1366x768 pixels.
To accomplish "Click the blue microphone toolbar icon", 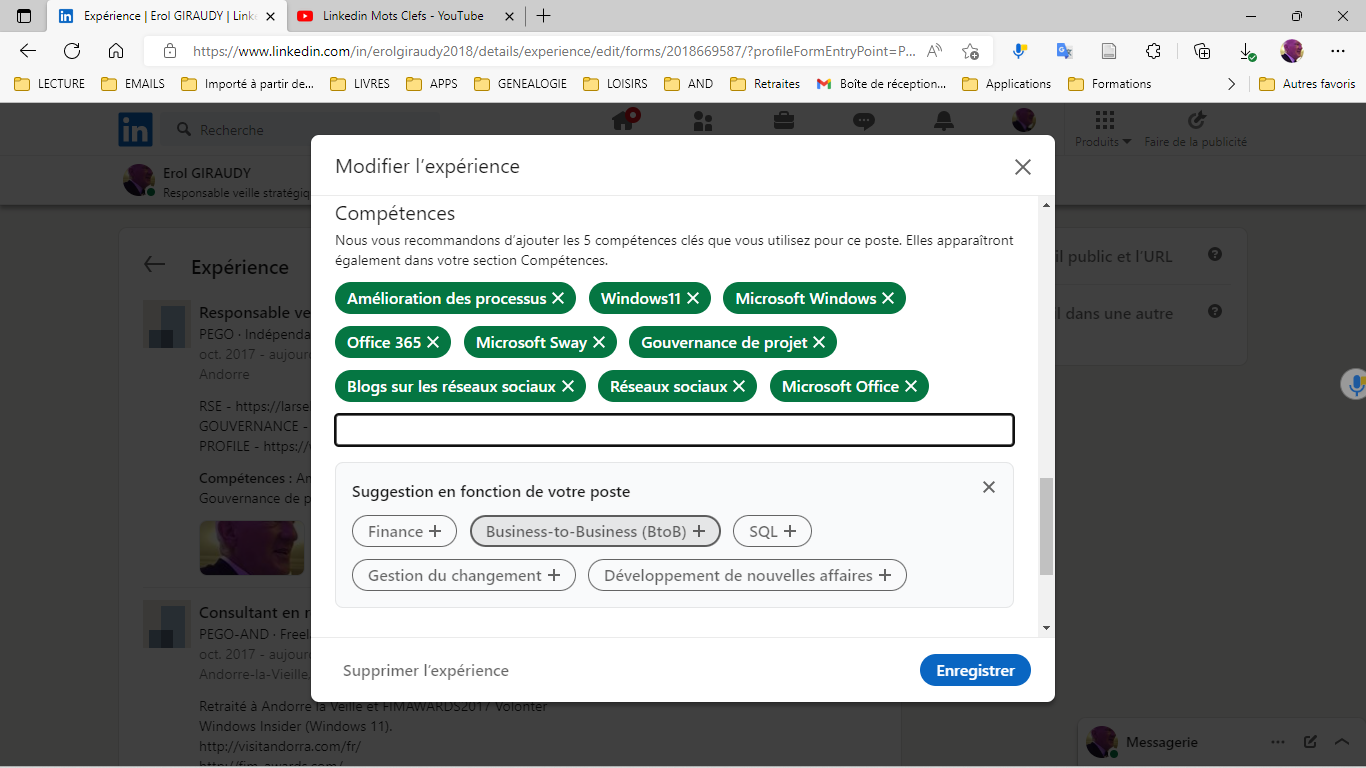I will pos(1019,51).
